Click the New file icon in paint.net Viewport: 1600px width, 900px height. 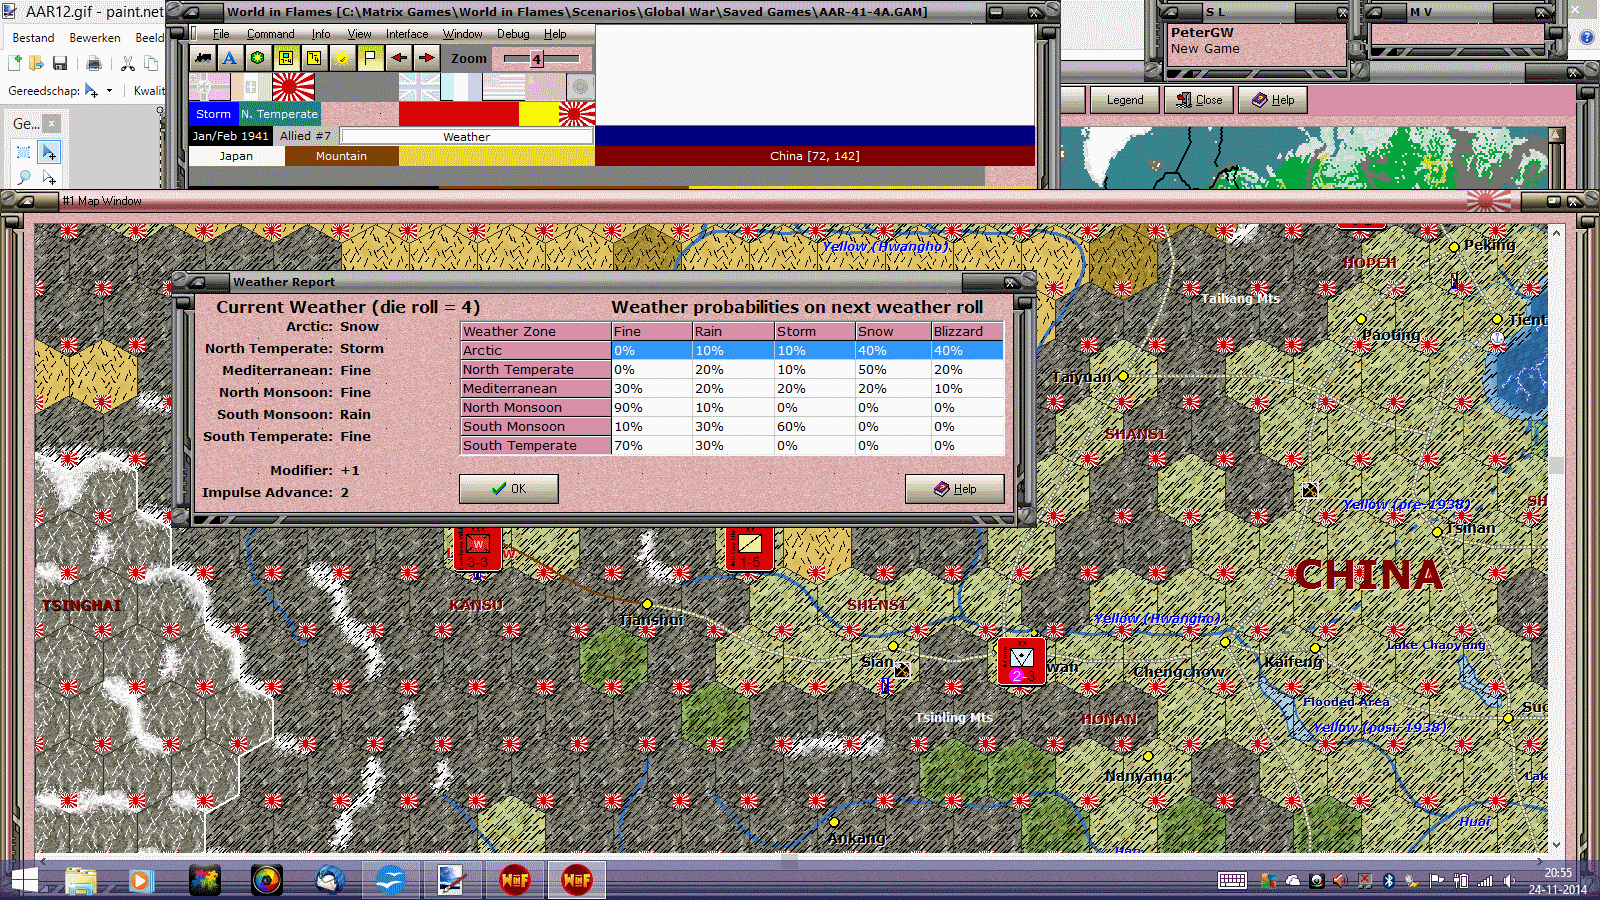coord(15,64)
